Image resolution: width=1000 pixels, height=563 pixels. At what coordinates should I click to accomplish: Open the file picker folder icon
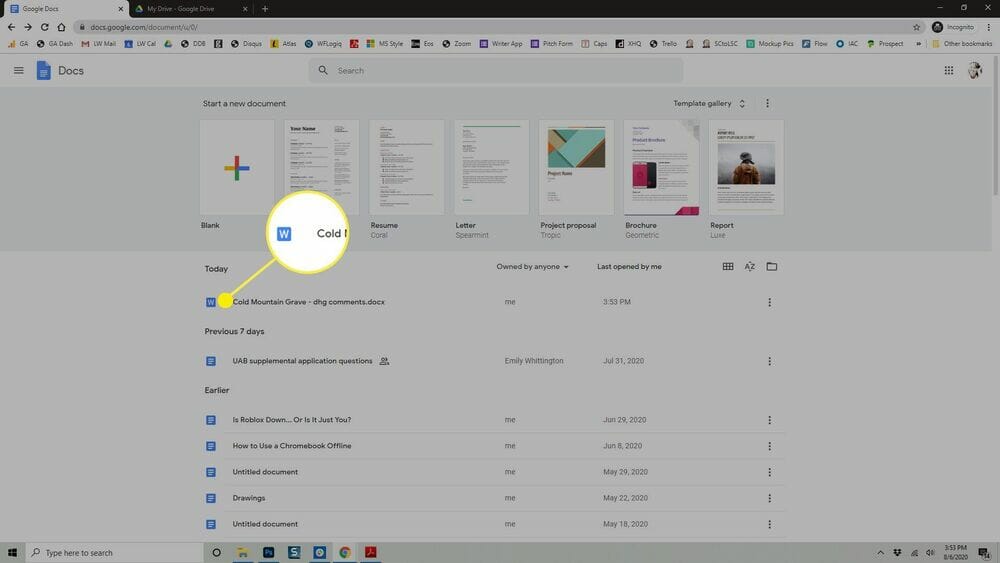pos(772,267)
